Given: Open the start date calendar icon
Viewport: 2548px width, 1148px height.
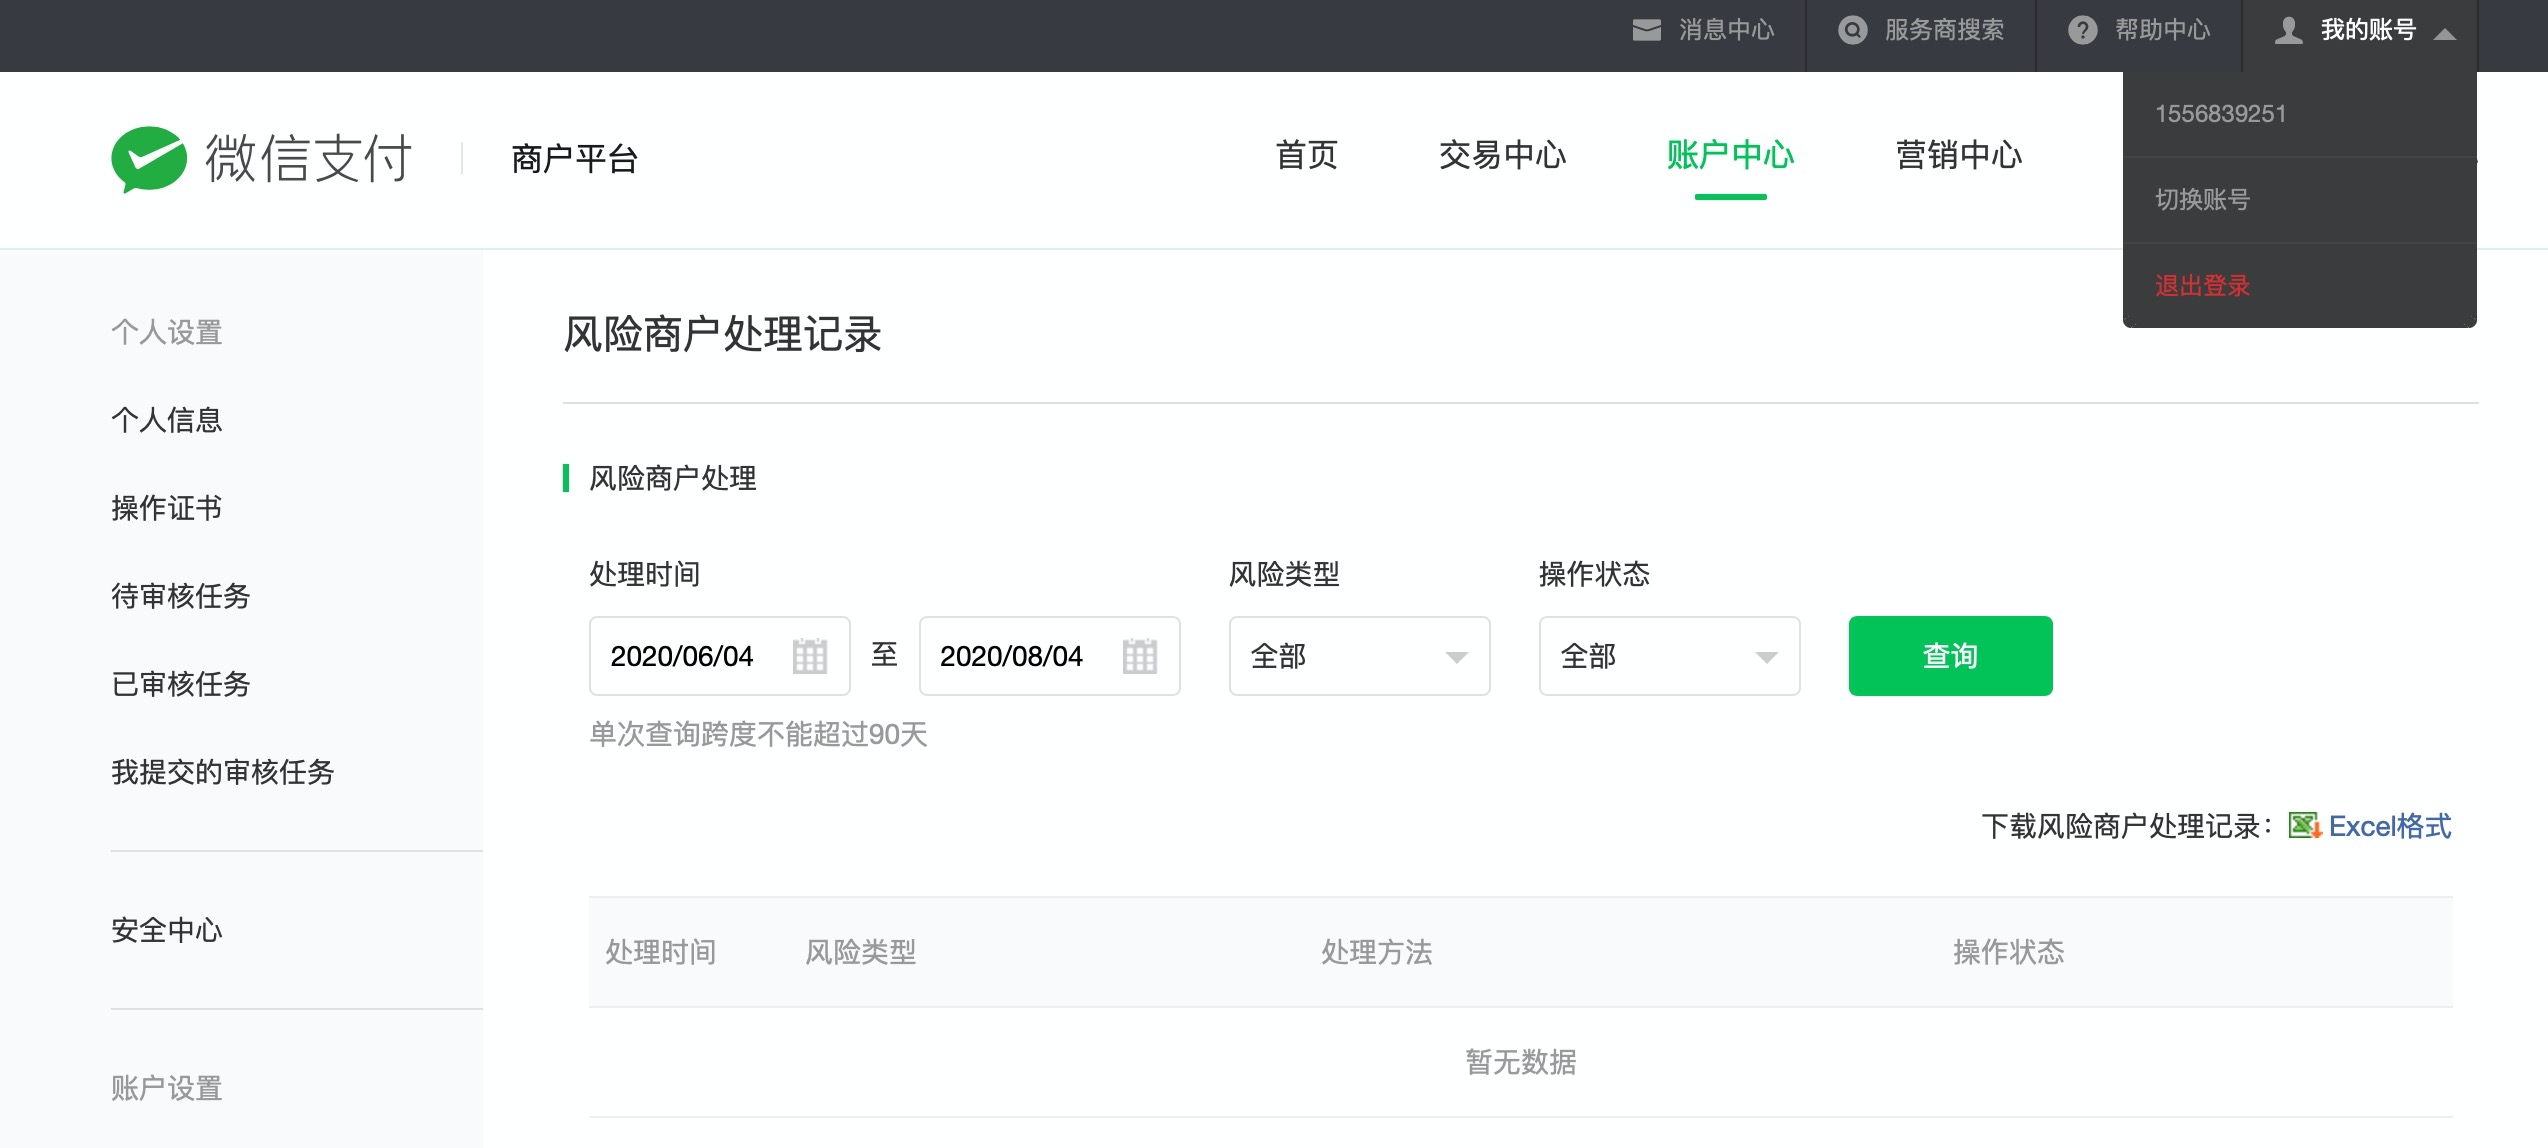Looking at the screenshot, I should 809,656.
